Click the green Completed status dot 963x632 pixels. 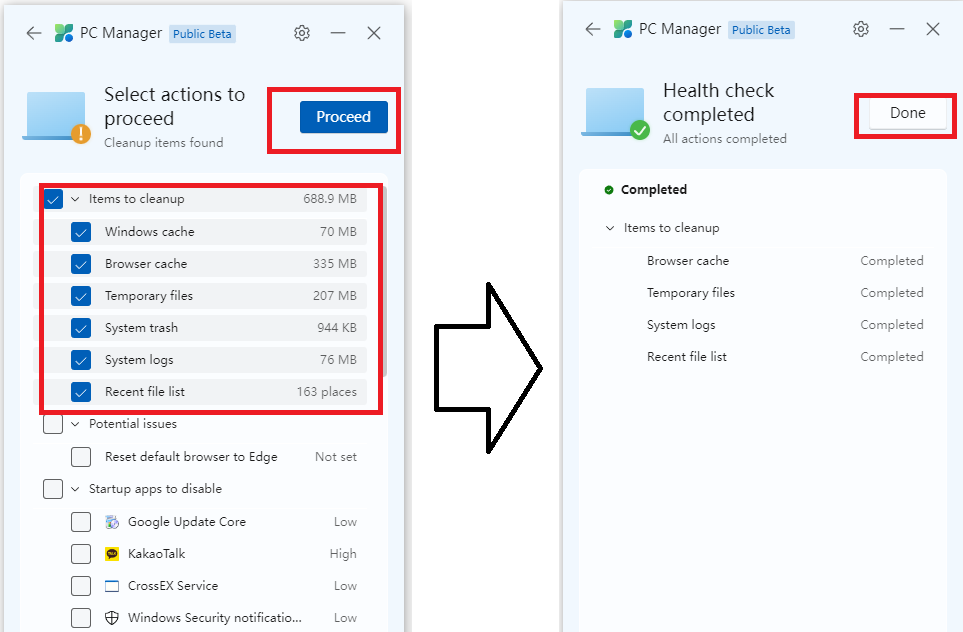[x=609, y=190]
